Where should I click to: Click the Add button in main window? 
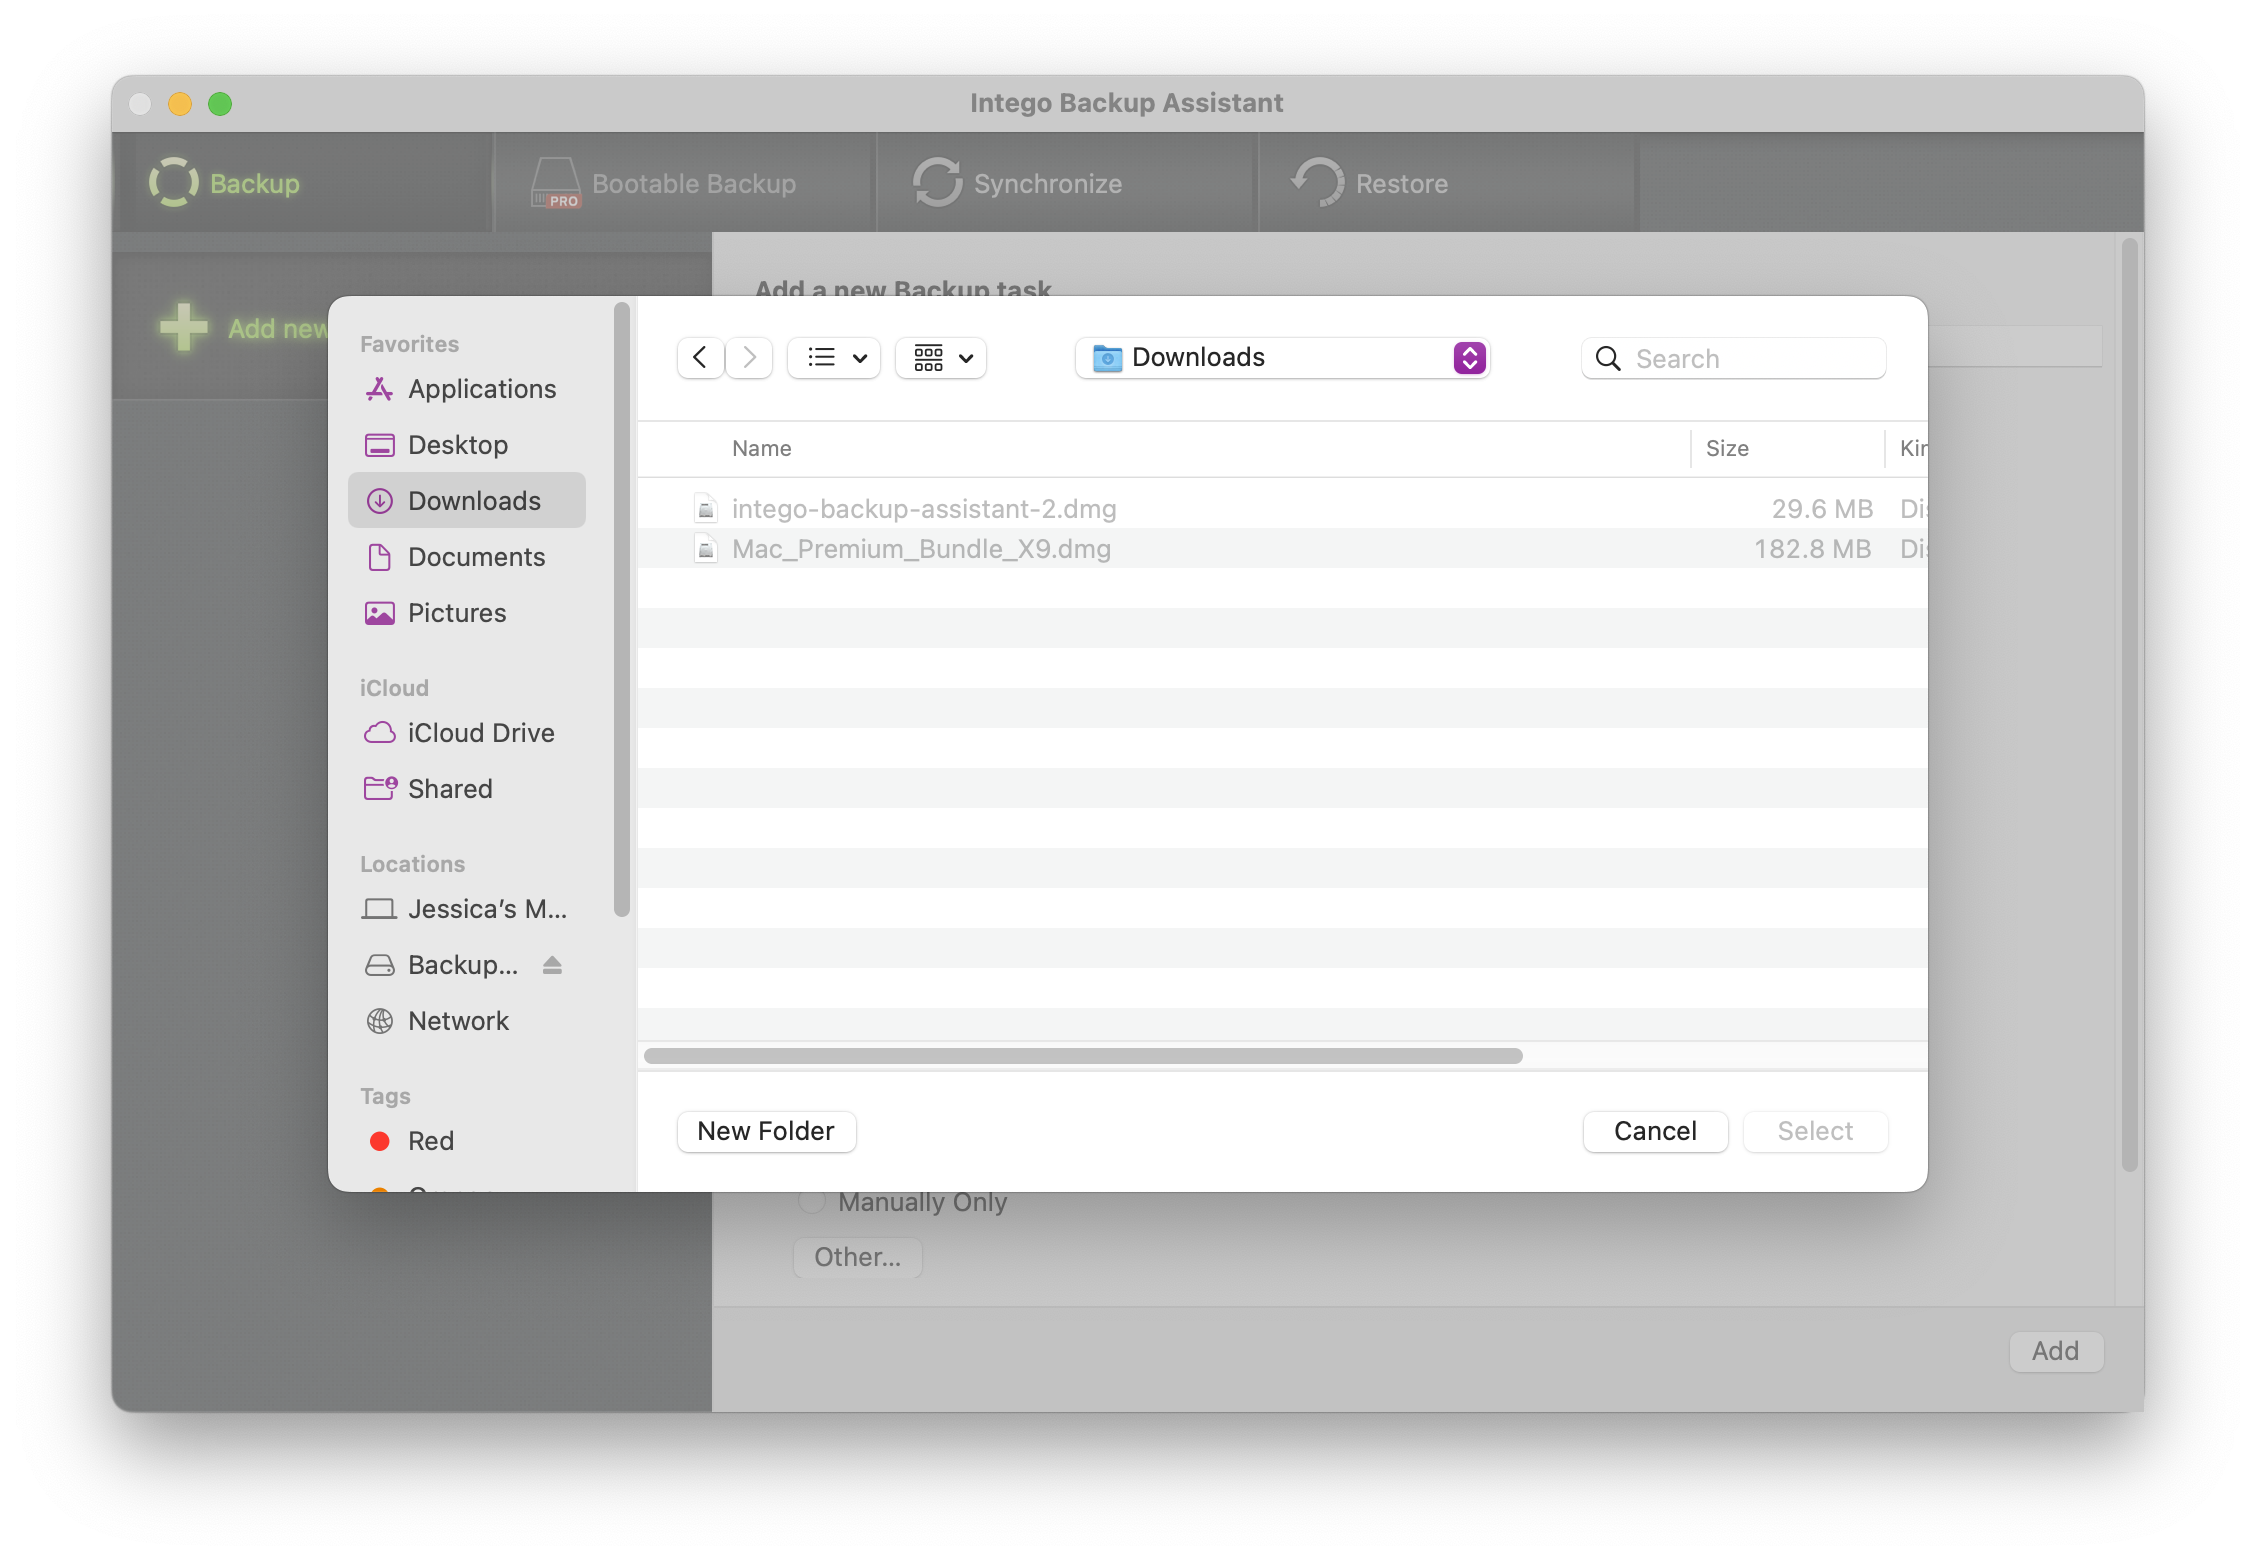tap(2056, 1351)
